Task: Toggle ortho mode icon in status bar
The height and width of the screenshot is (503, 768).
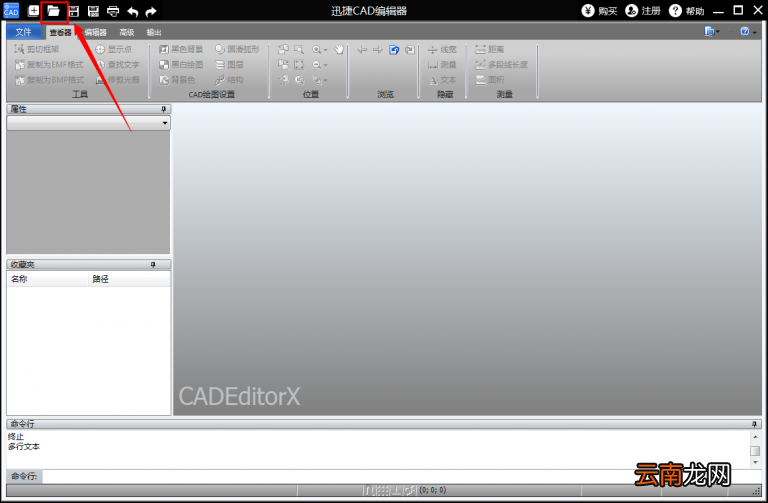Action: (x=397, y=490)
